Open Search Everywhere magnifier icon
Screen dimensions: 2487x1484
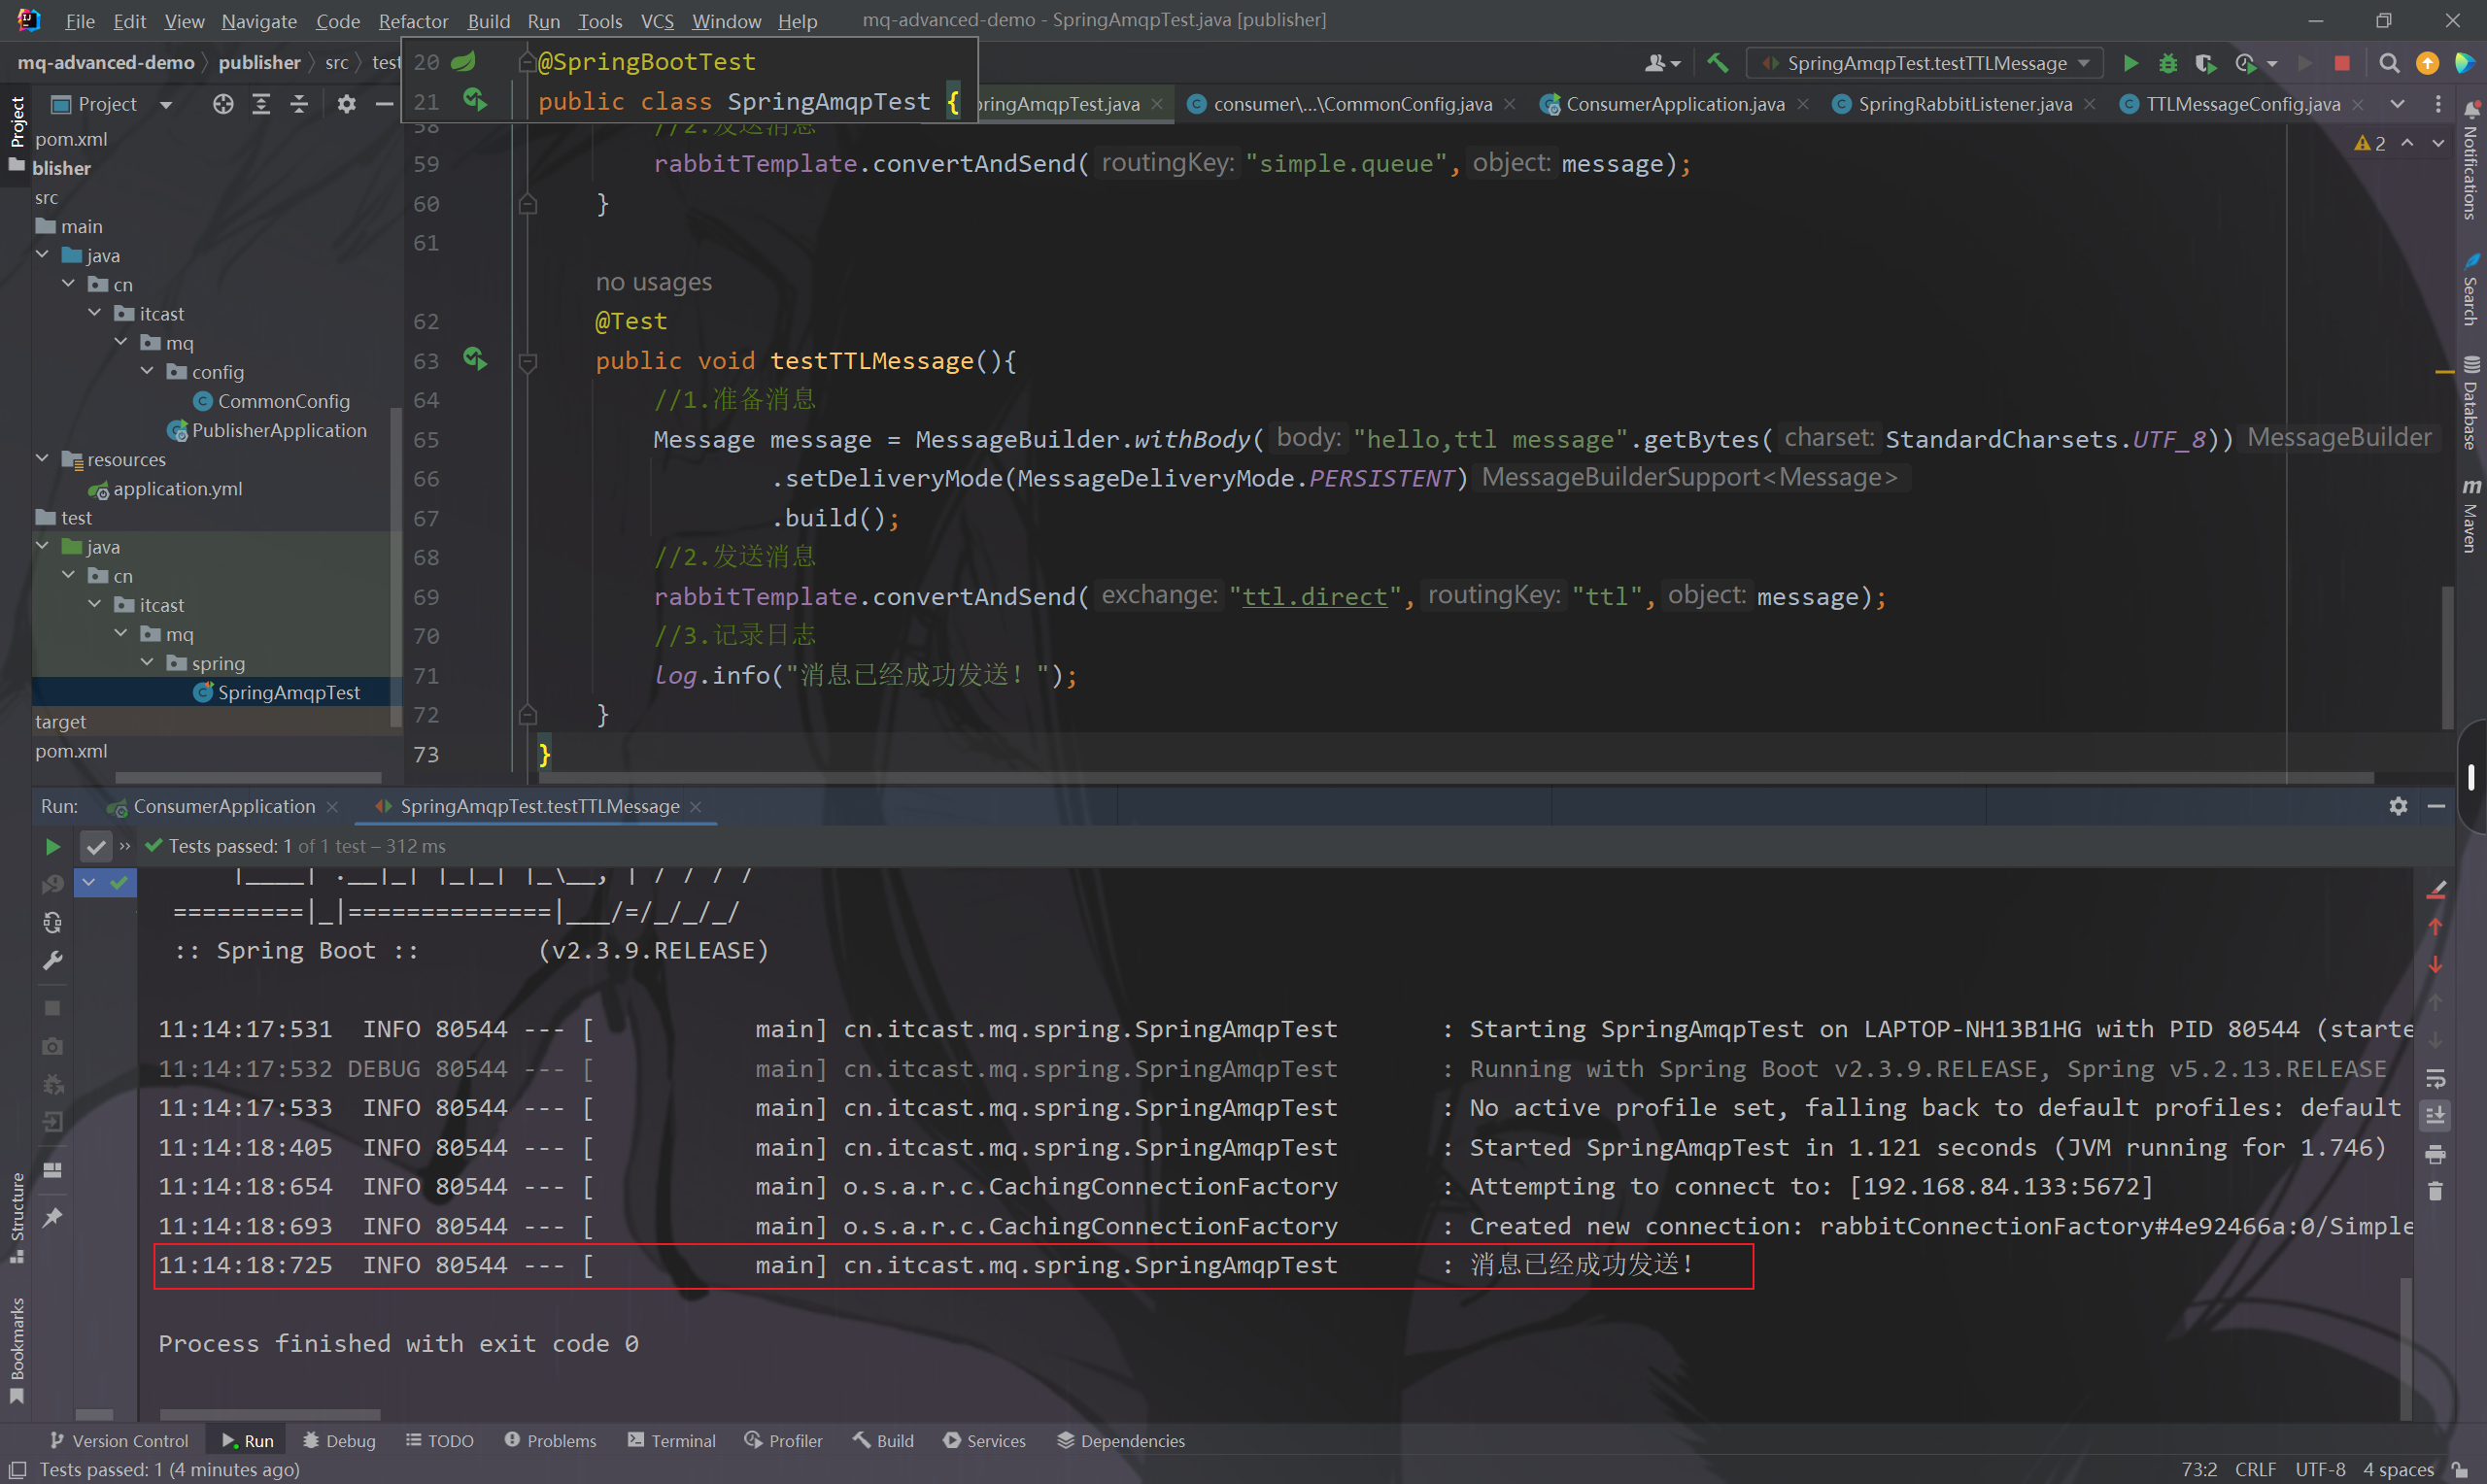pyautogui.click(x=2388, y=63)
